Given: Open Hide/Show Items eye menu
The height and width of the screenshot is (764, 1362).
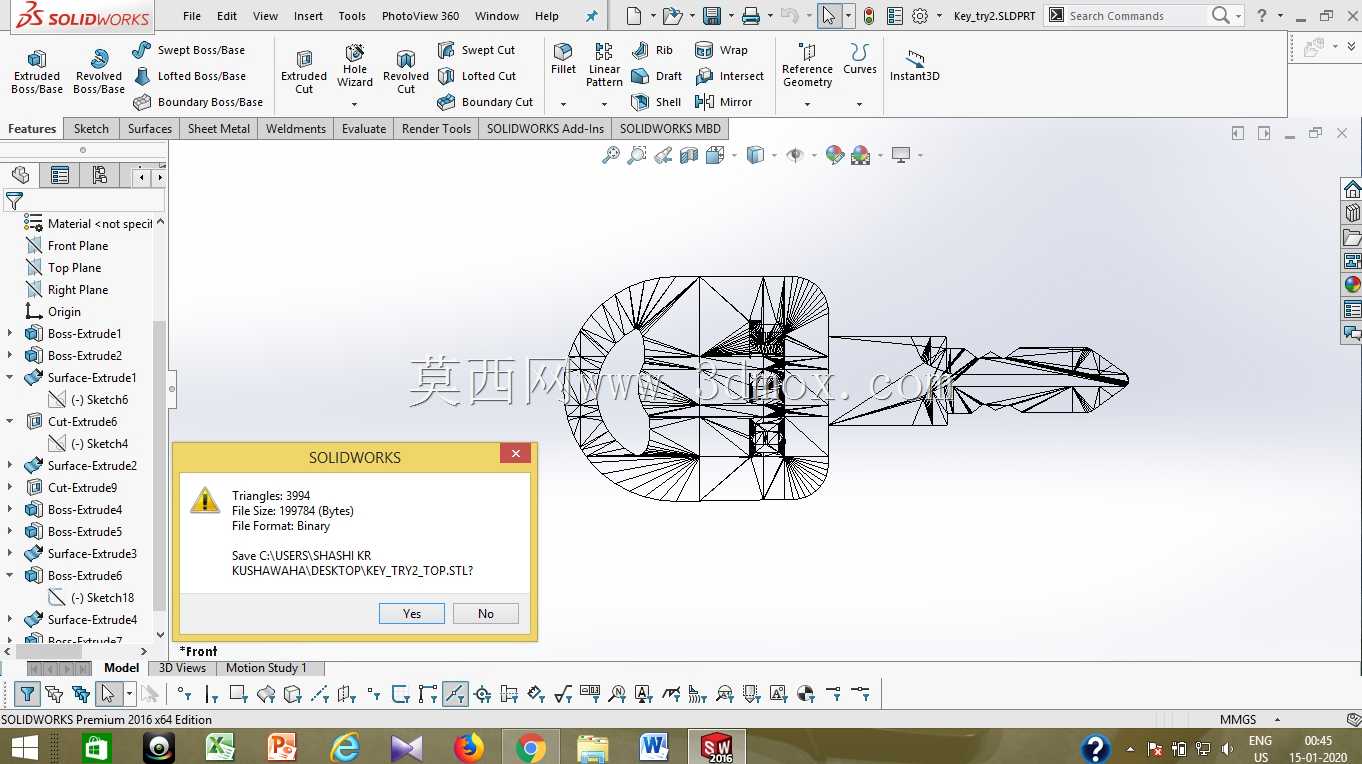Looking at the screenshot, I should [795, 155].
